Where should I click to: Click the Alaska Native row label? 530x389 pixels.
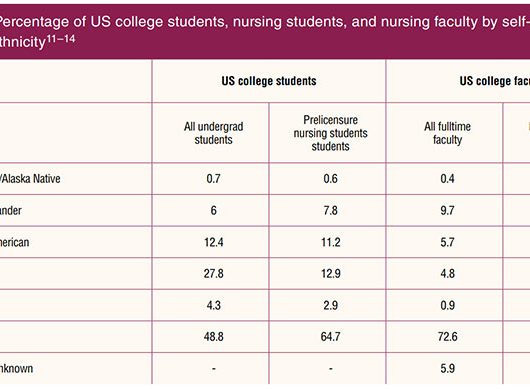point(30,178)
